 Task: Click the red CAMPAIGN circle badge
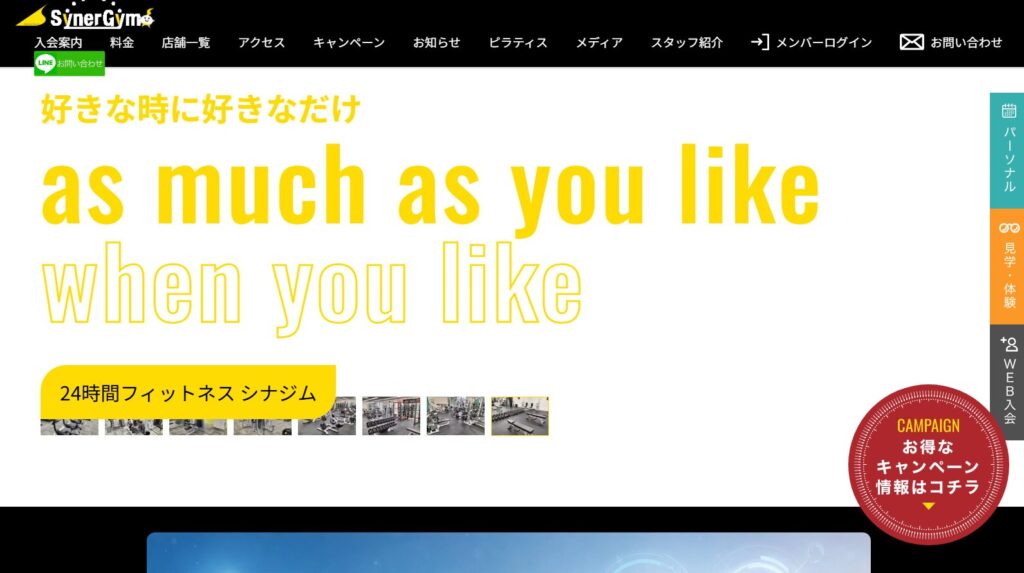(x=928, y=465)
